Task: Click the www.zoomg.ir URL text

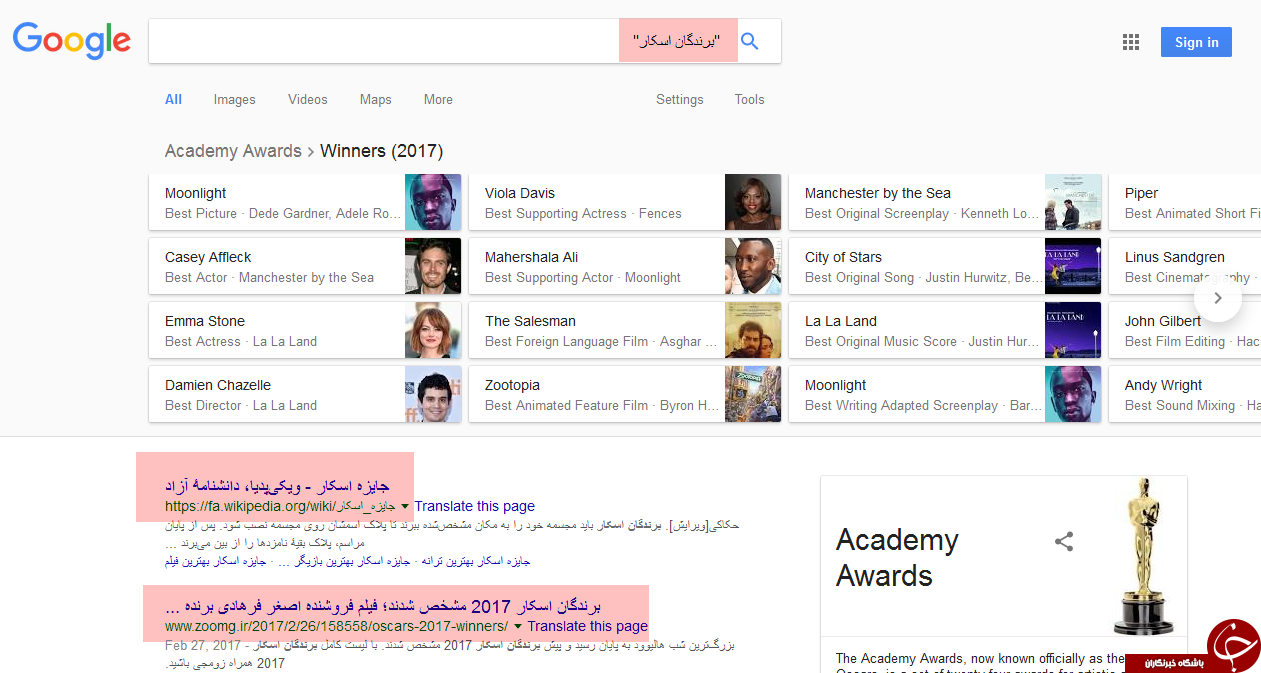Action: [x=337, y=626]
